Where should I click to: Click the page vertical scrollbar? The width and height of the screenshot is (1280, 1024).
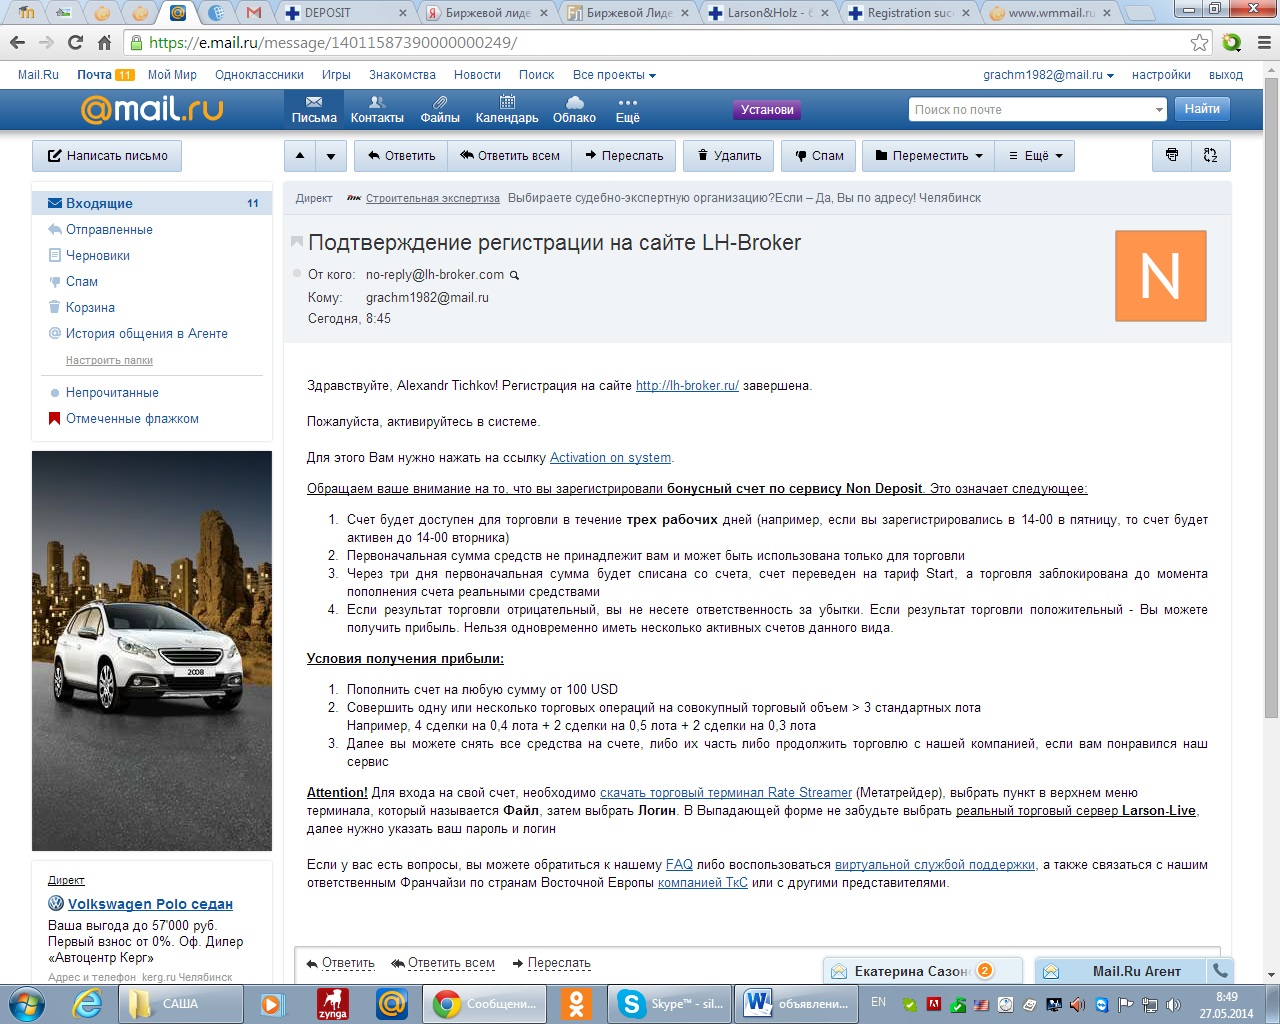pyautogui.click(x=1271, y=400)
